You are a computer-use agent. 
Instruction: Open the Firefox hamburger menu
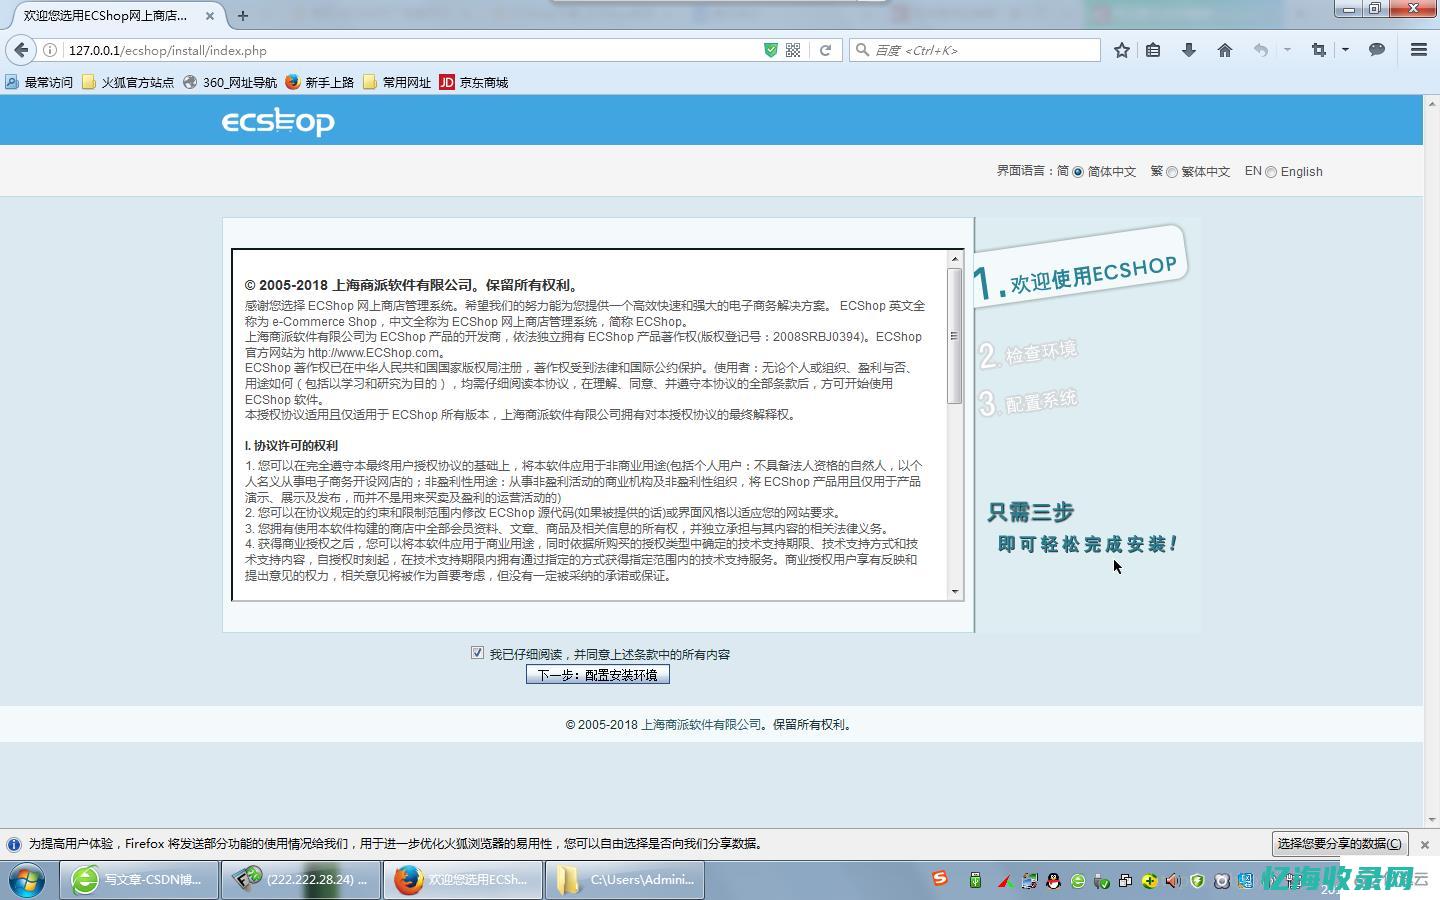click(1419, 50)
